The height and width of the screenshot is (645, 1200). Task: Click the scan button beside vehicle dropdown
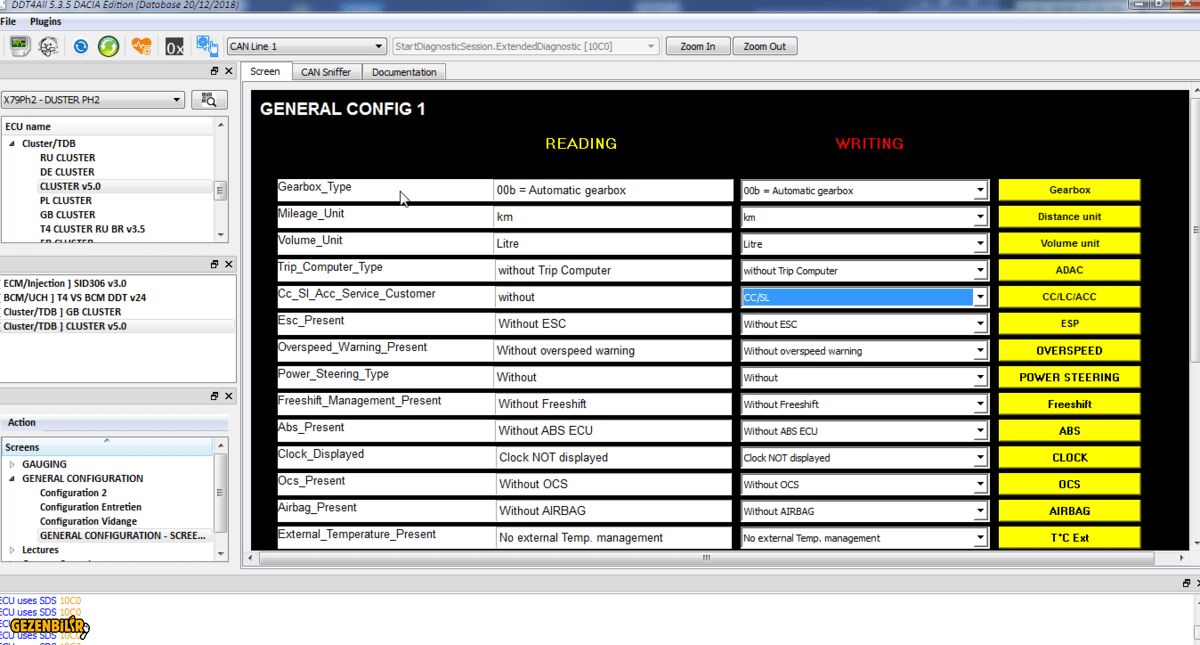tap(209, 100)
